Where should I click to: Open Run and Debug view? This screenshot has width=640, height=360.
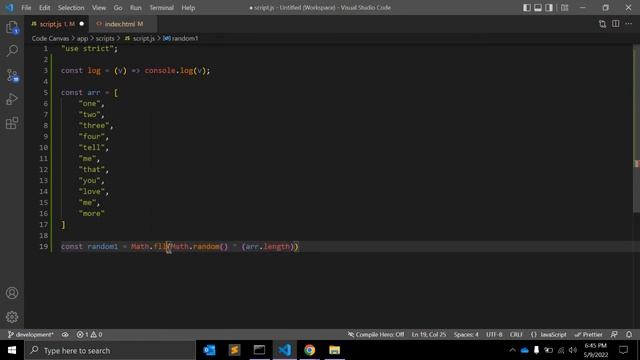click(12, 99)
